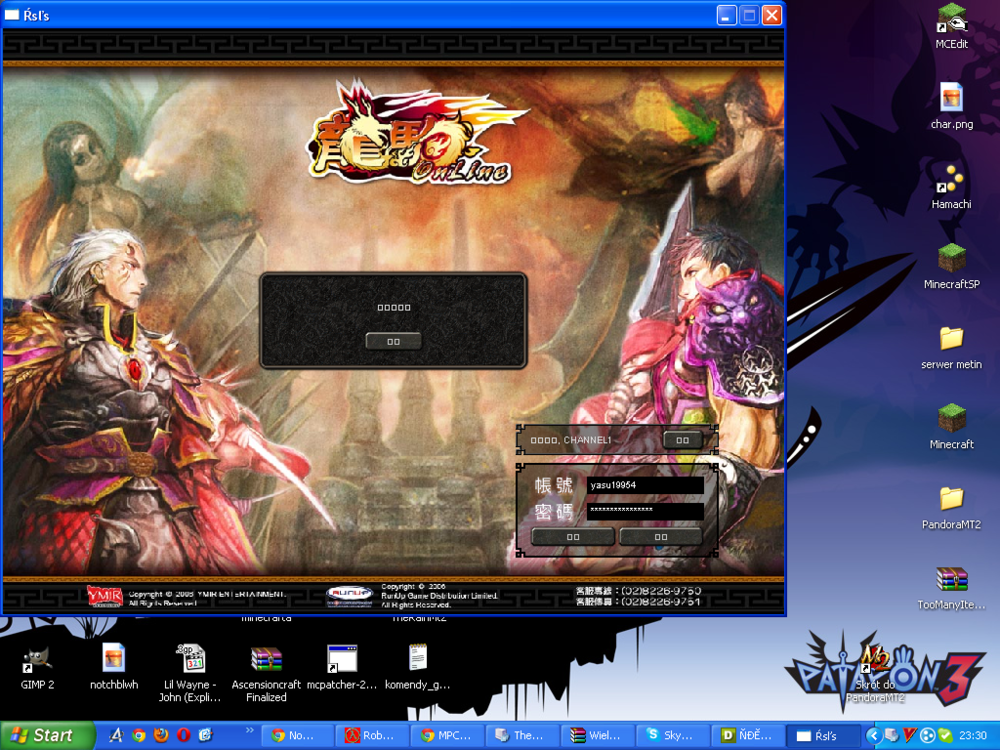Expand quick launch overflow chevron
Viewport: 1000px width, 750px height.
249,730
